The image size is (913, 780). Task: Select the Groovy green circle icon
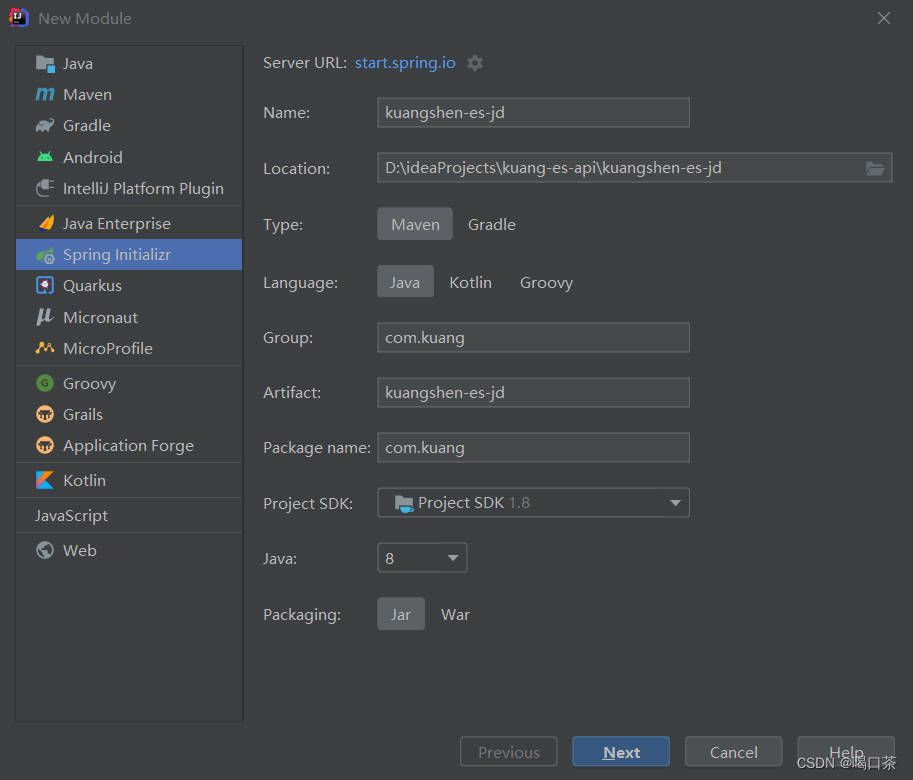(x=45, y=383)
